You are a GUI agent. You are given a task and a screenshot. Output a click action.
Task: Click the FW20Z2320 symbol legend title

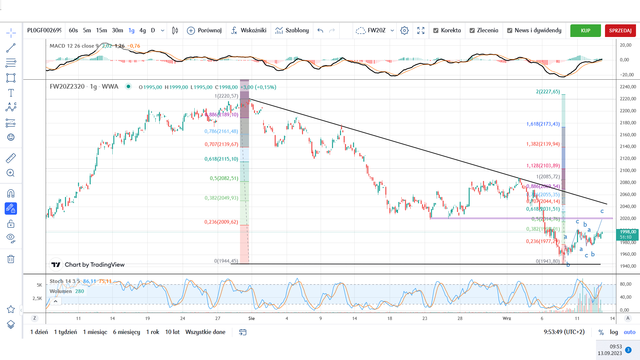tap(84, 87)
